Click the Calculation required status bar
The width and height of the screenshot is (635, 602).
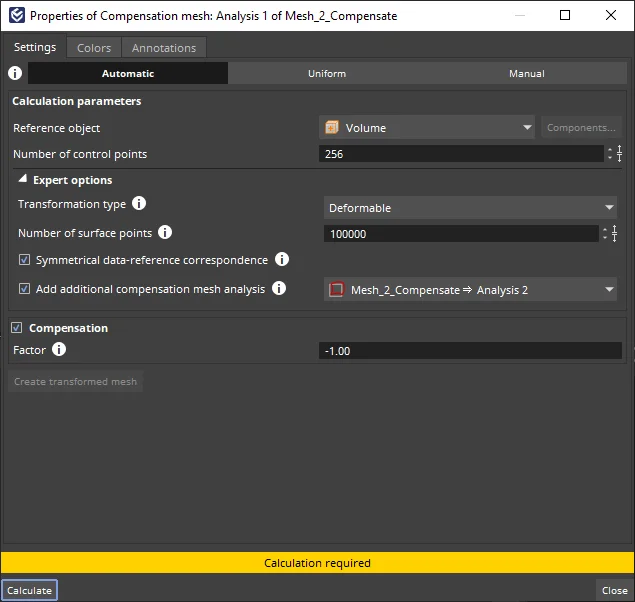point(318,563)
